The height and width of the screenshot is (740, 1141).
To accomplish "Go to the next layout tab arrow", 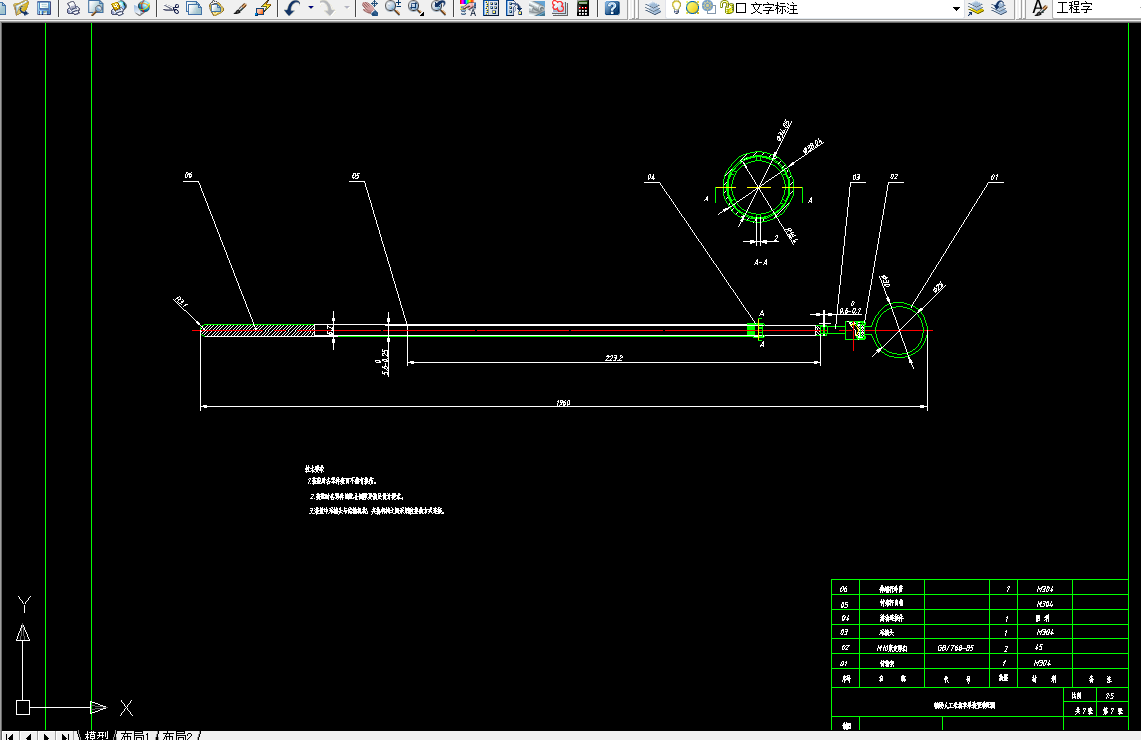I will coord(47,736).
